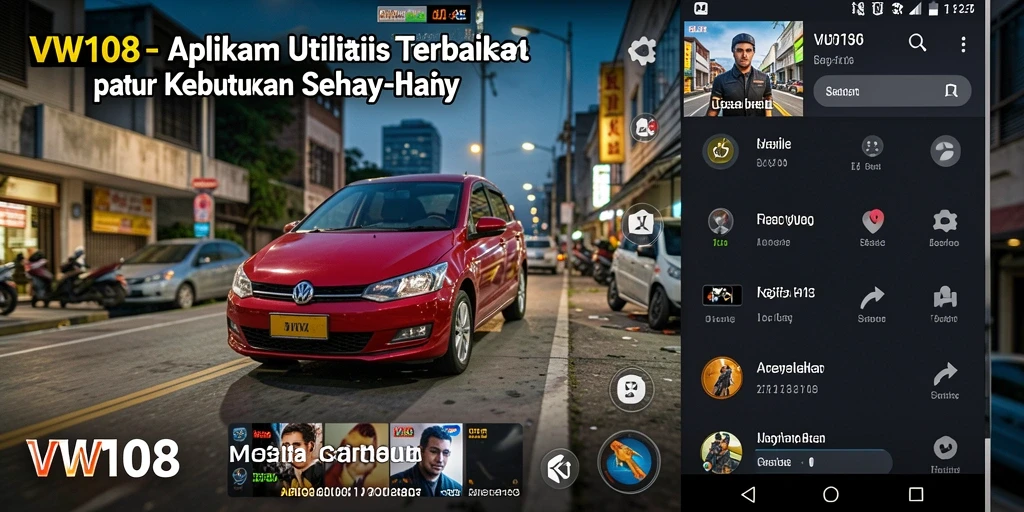Open the gear settings icon over the street photo
Viewport: 1024px width, 512px height.
coord(642,51)
